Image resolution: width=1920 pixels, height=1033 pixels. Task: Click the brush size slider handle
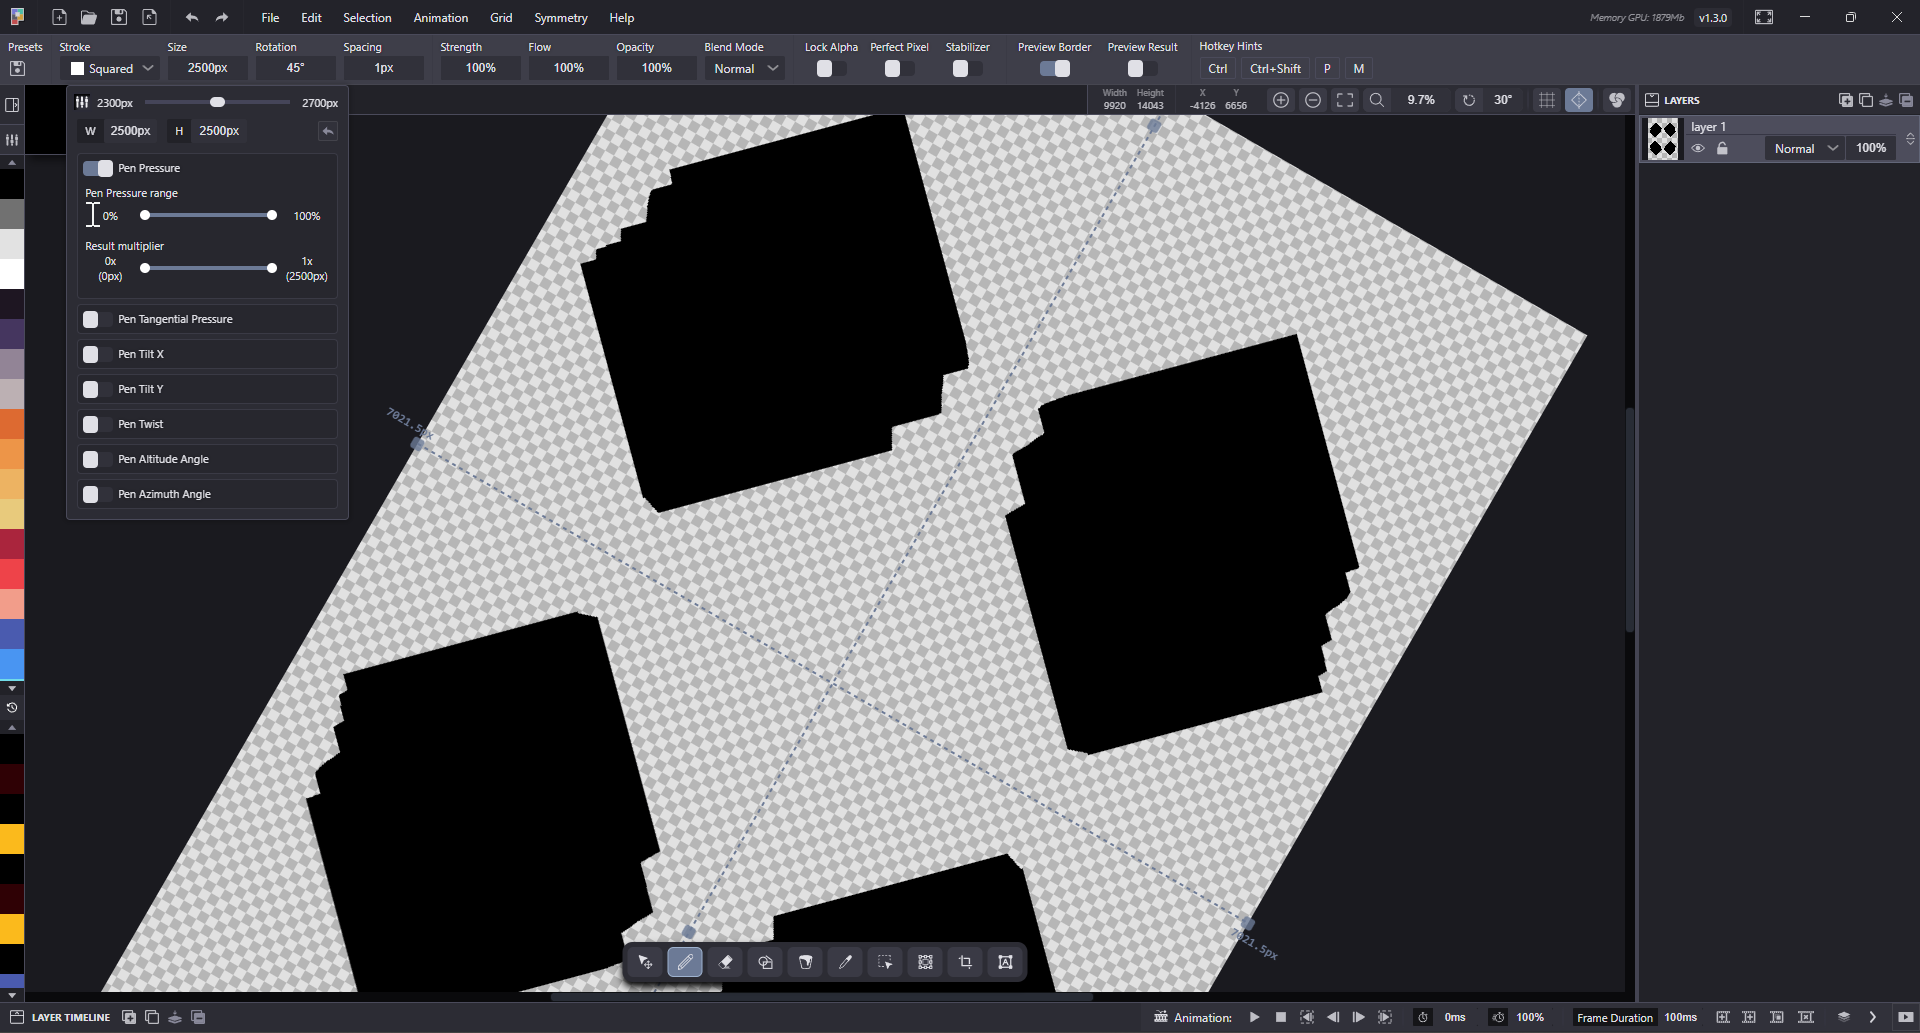[217, 102]
